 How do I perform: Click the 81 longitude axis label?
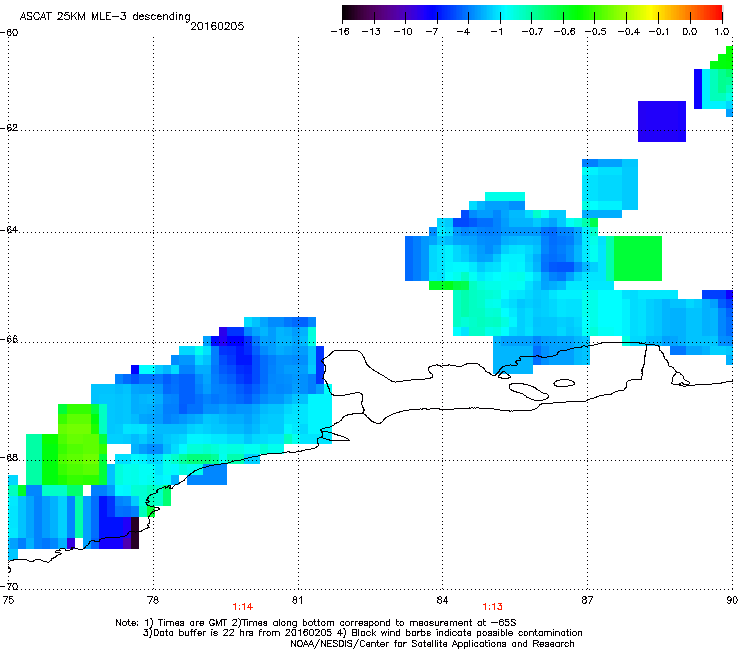(x=297, y=600)
